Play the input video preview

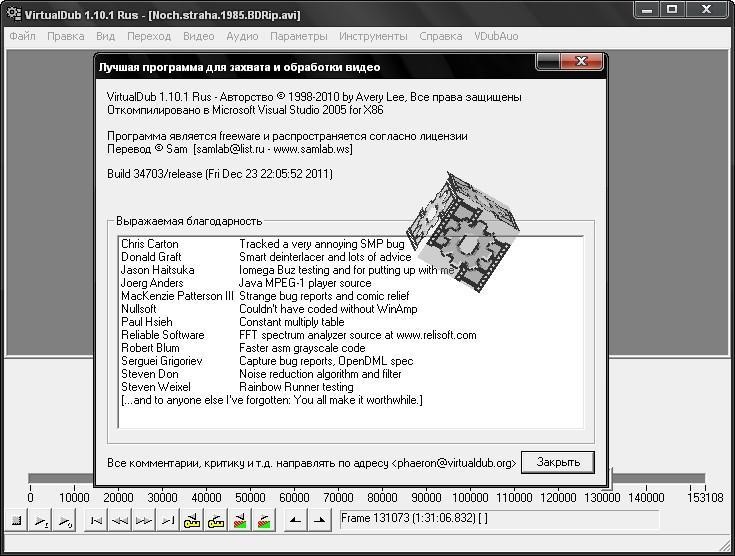click(41, 520)
